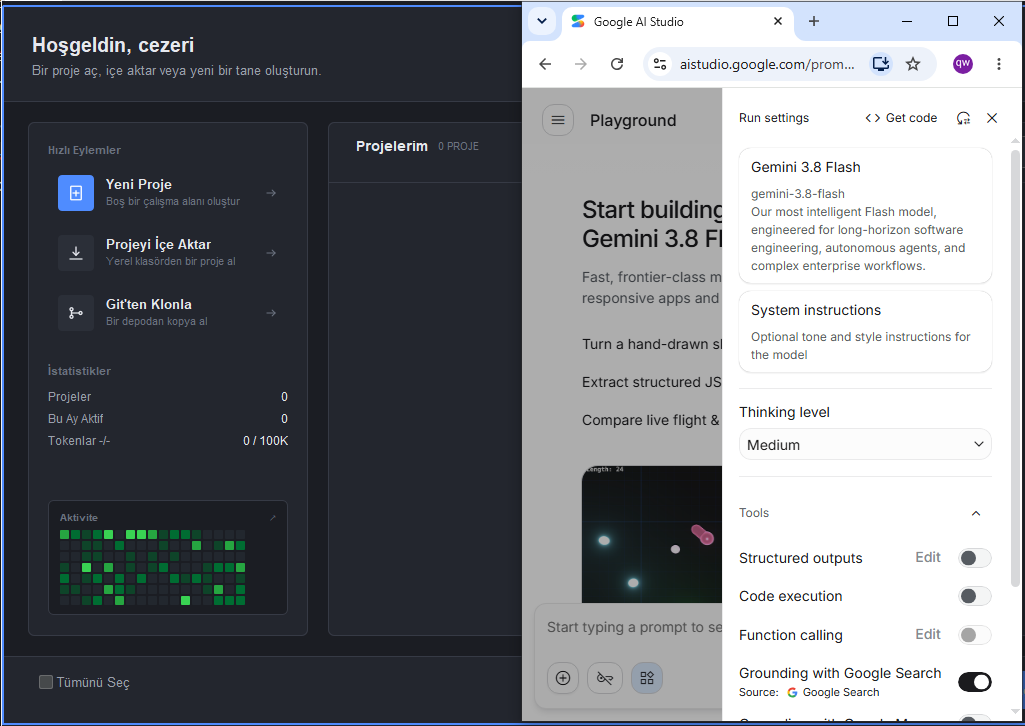Turn on the Code execution toggle
1025x726 pixels.
[975, 596]
